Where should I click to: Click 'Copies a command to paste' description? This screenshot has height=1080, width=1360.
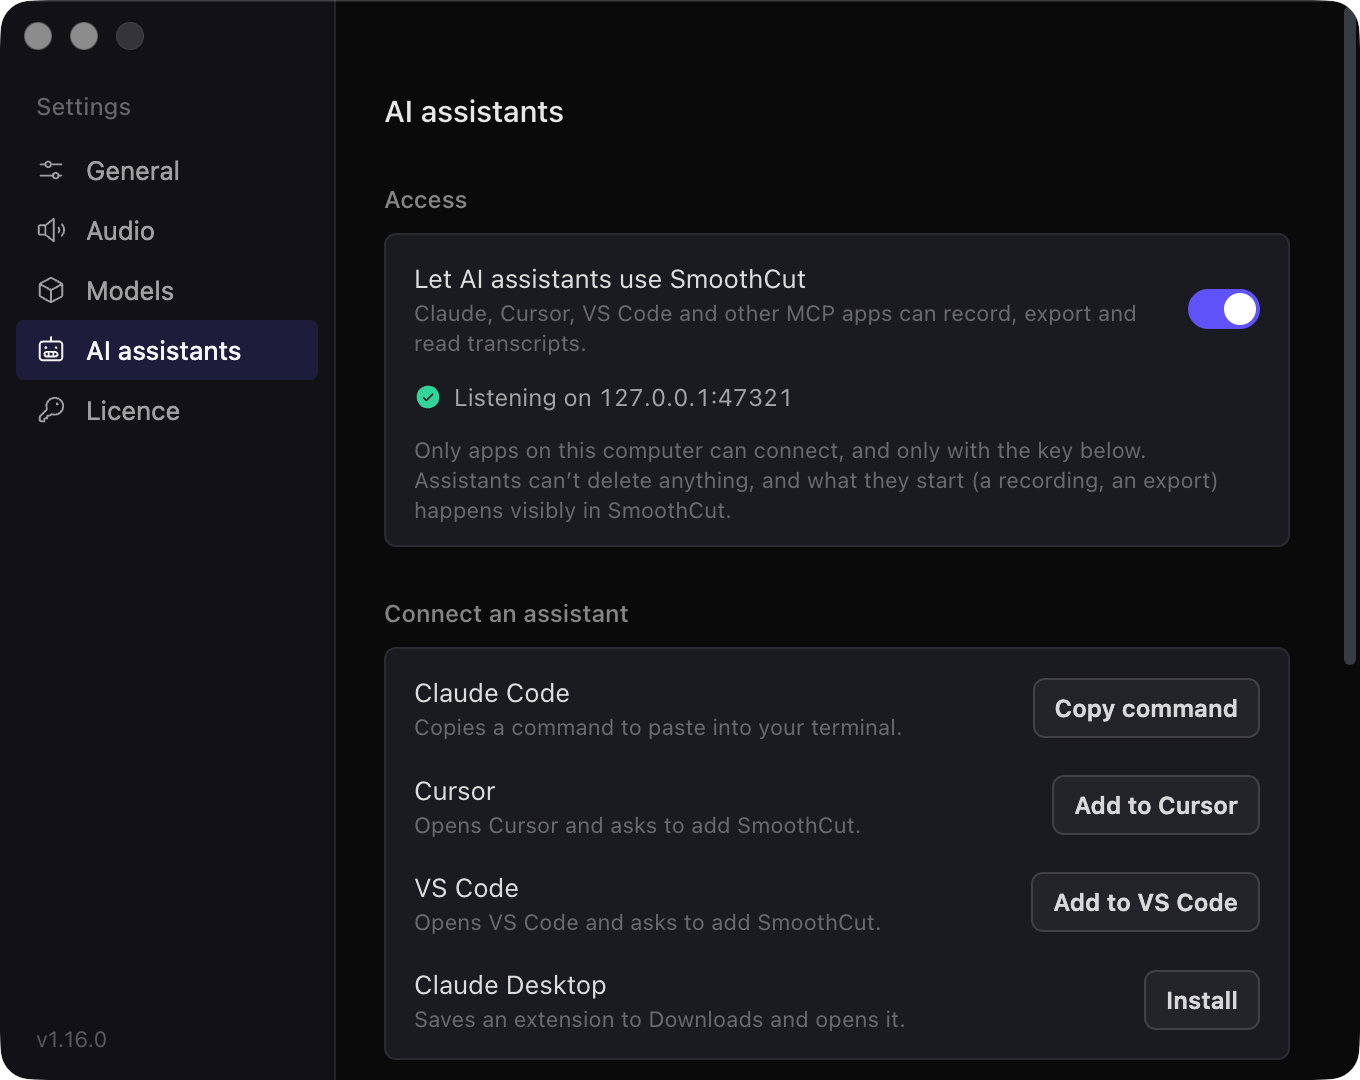(658, 728)
